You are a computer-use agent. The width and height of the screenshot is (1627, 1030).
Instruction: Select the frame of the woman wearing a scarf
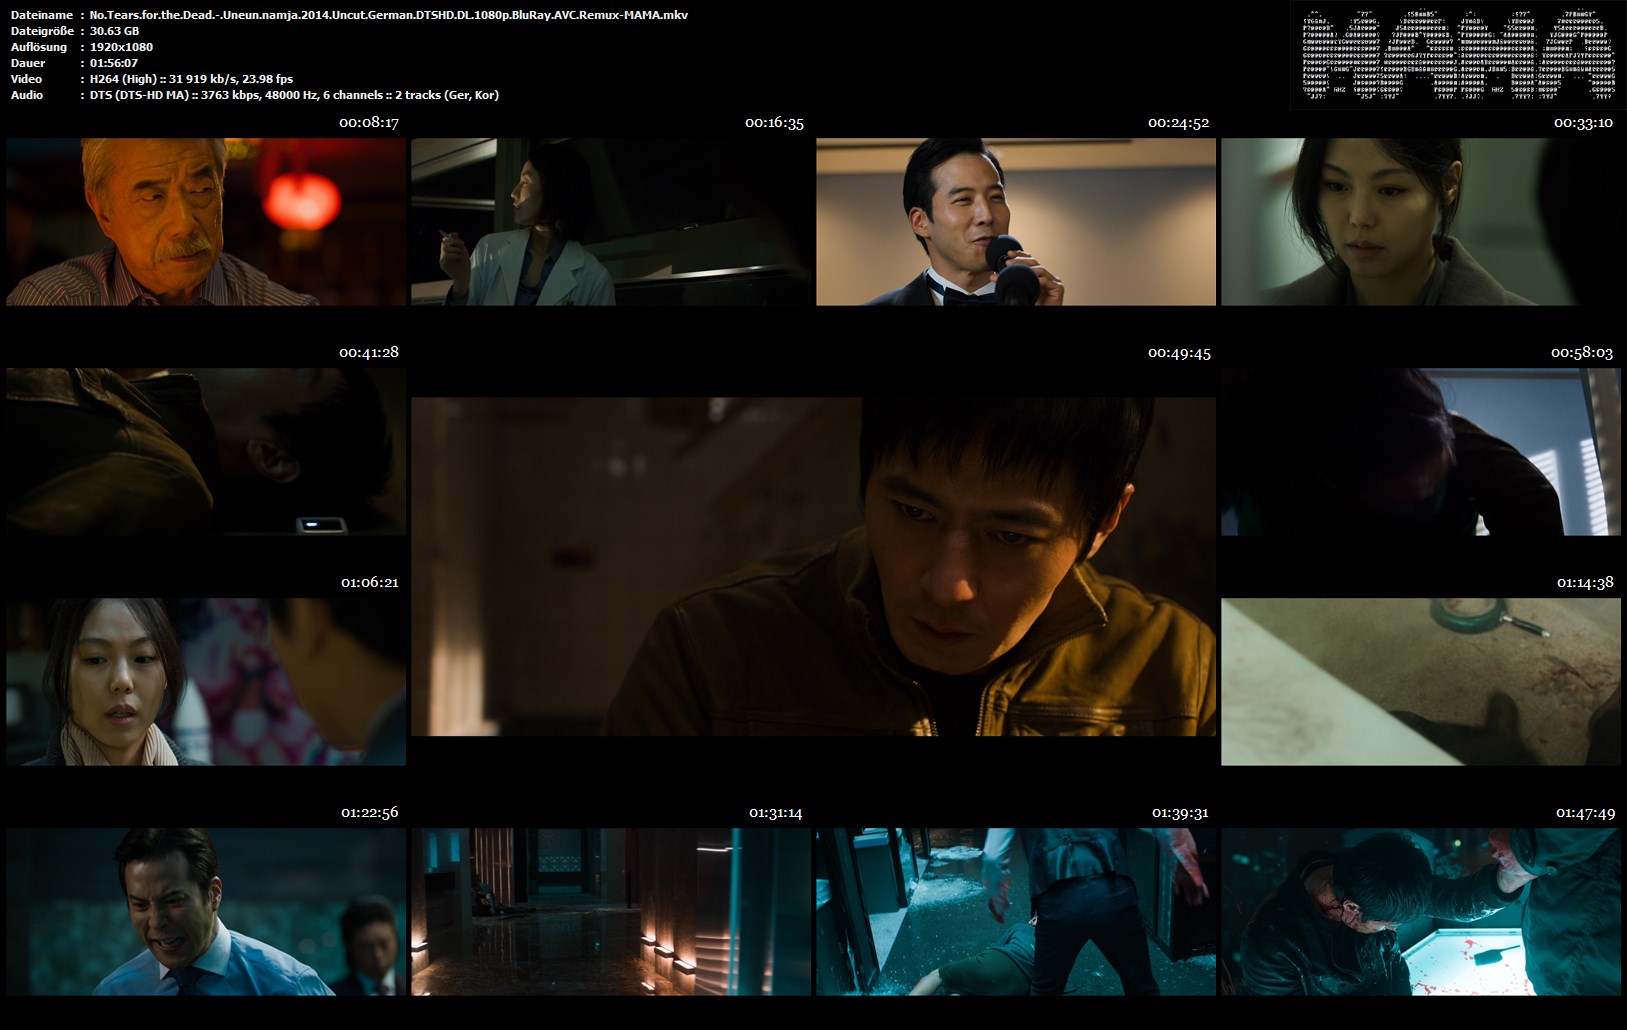tap(206, 682)
